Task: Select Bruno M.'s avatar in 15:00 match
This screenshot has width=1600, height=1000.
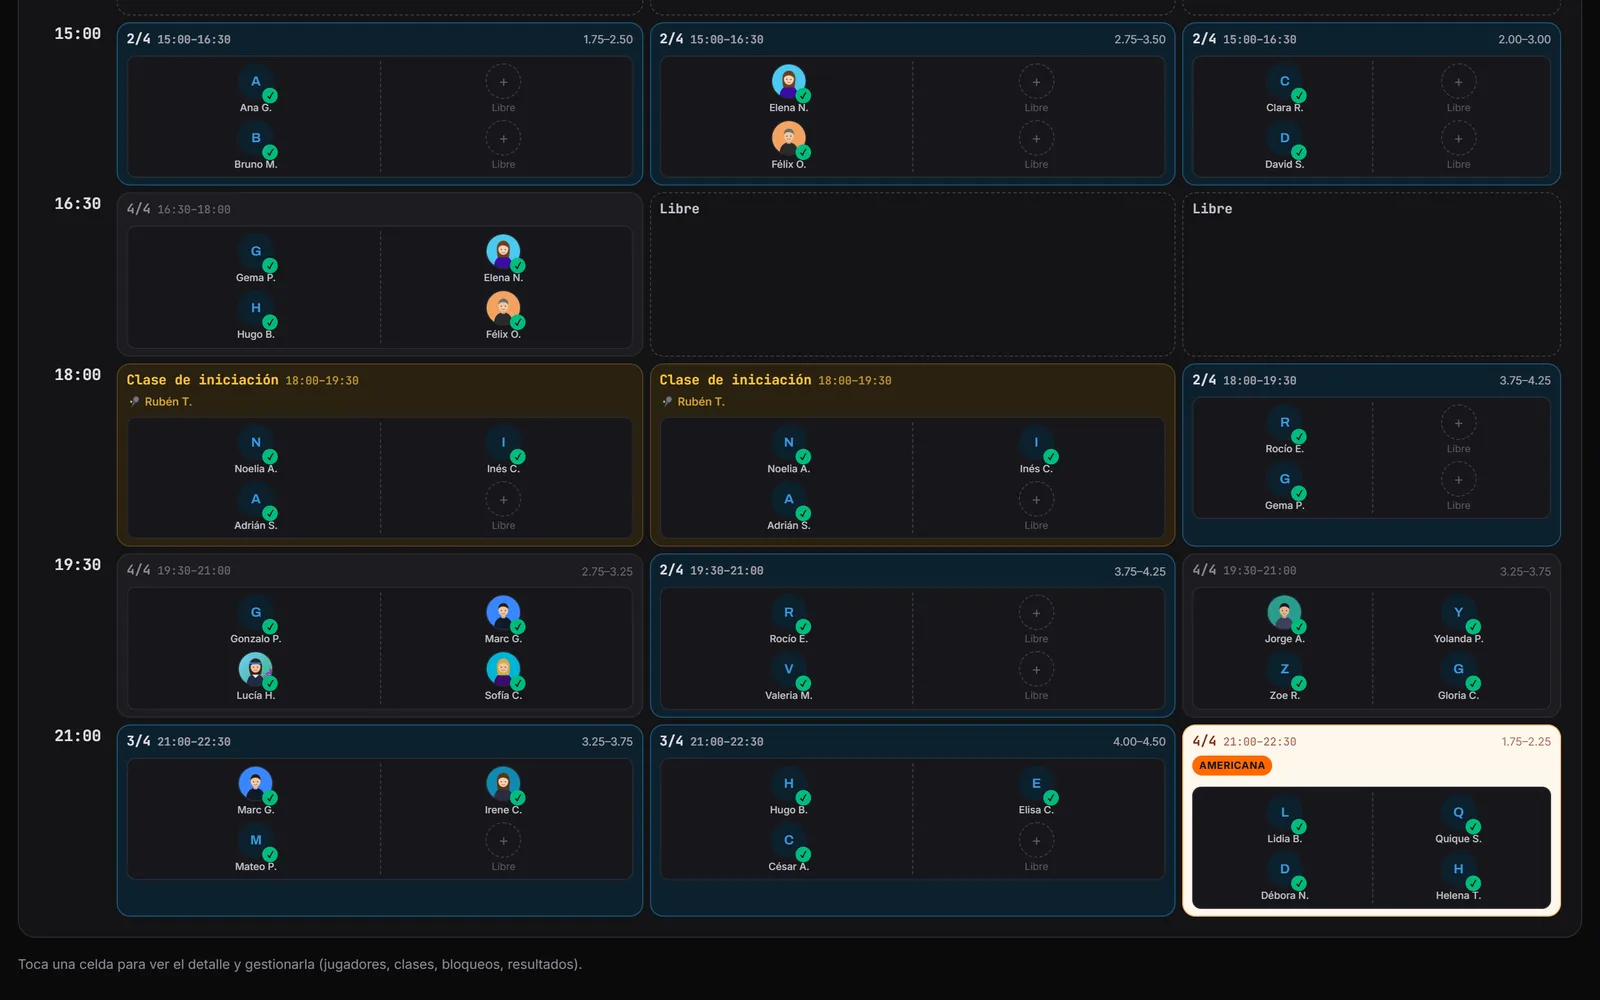Action: click(x=256, y=139)
